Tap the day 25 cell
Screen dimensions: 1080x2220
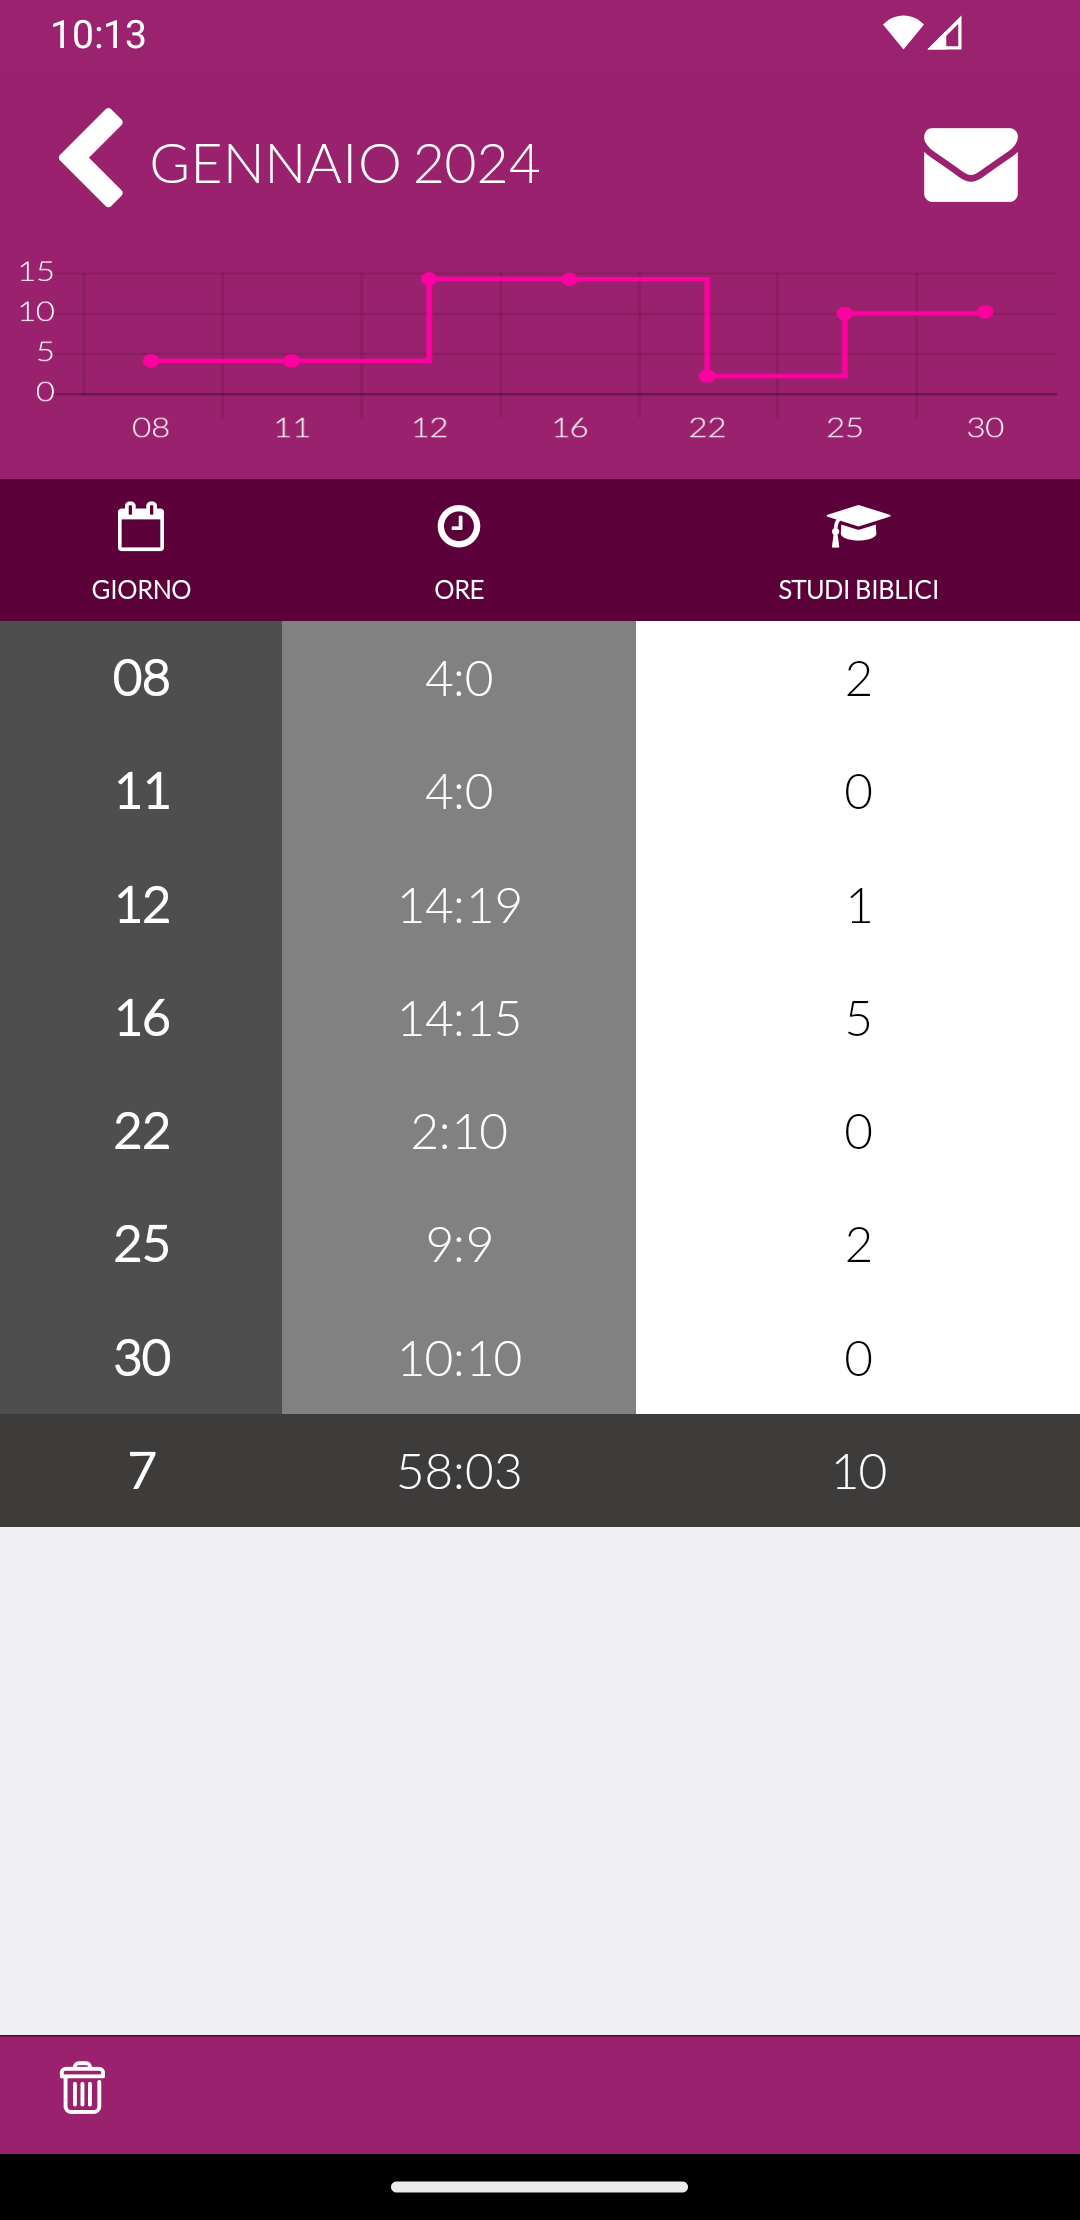(141, 1244)
